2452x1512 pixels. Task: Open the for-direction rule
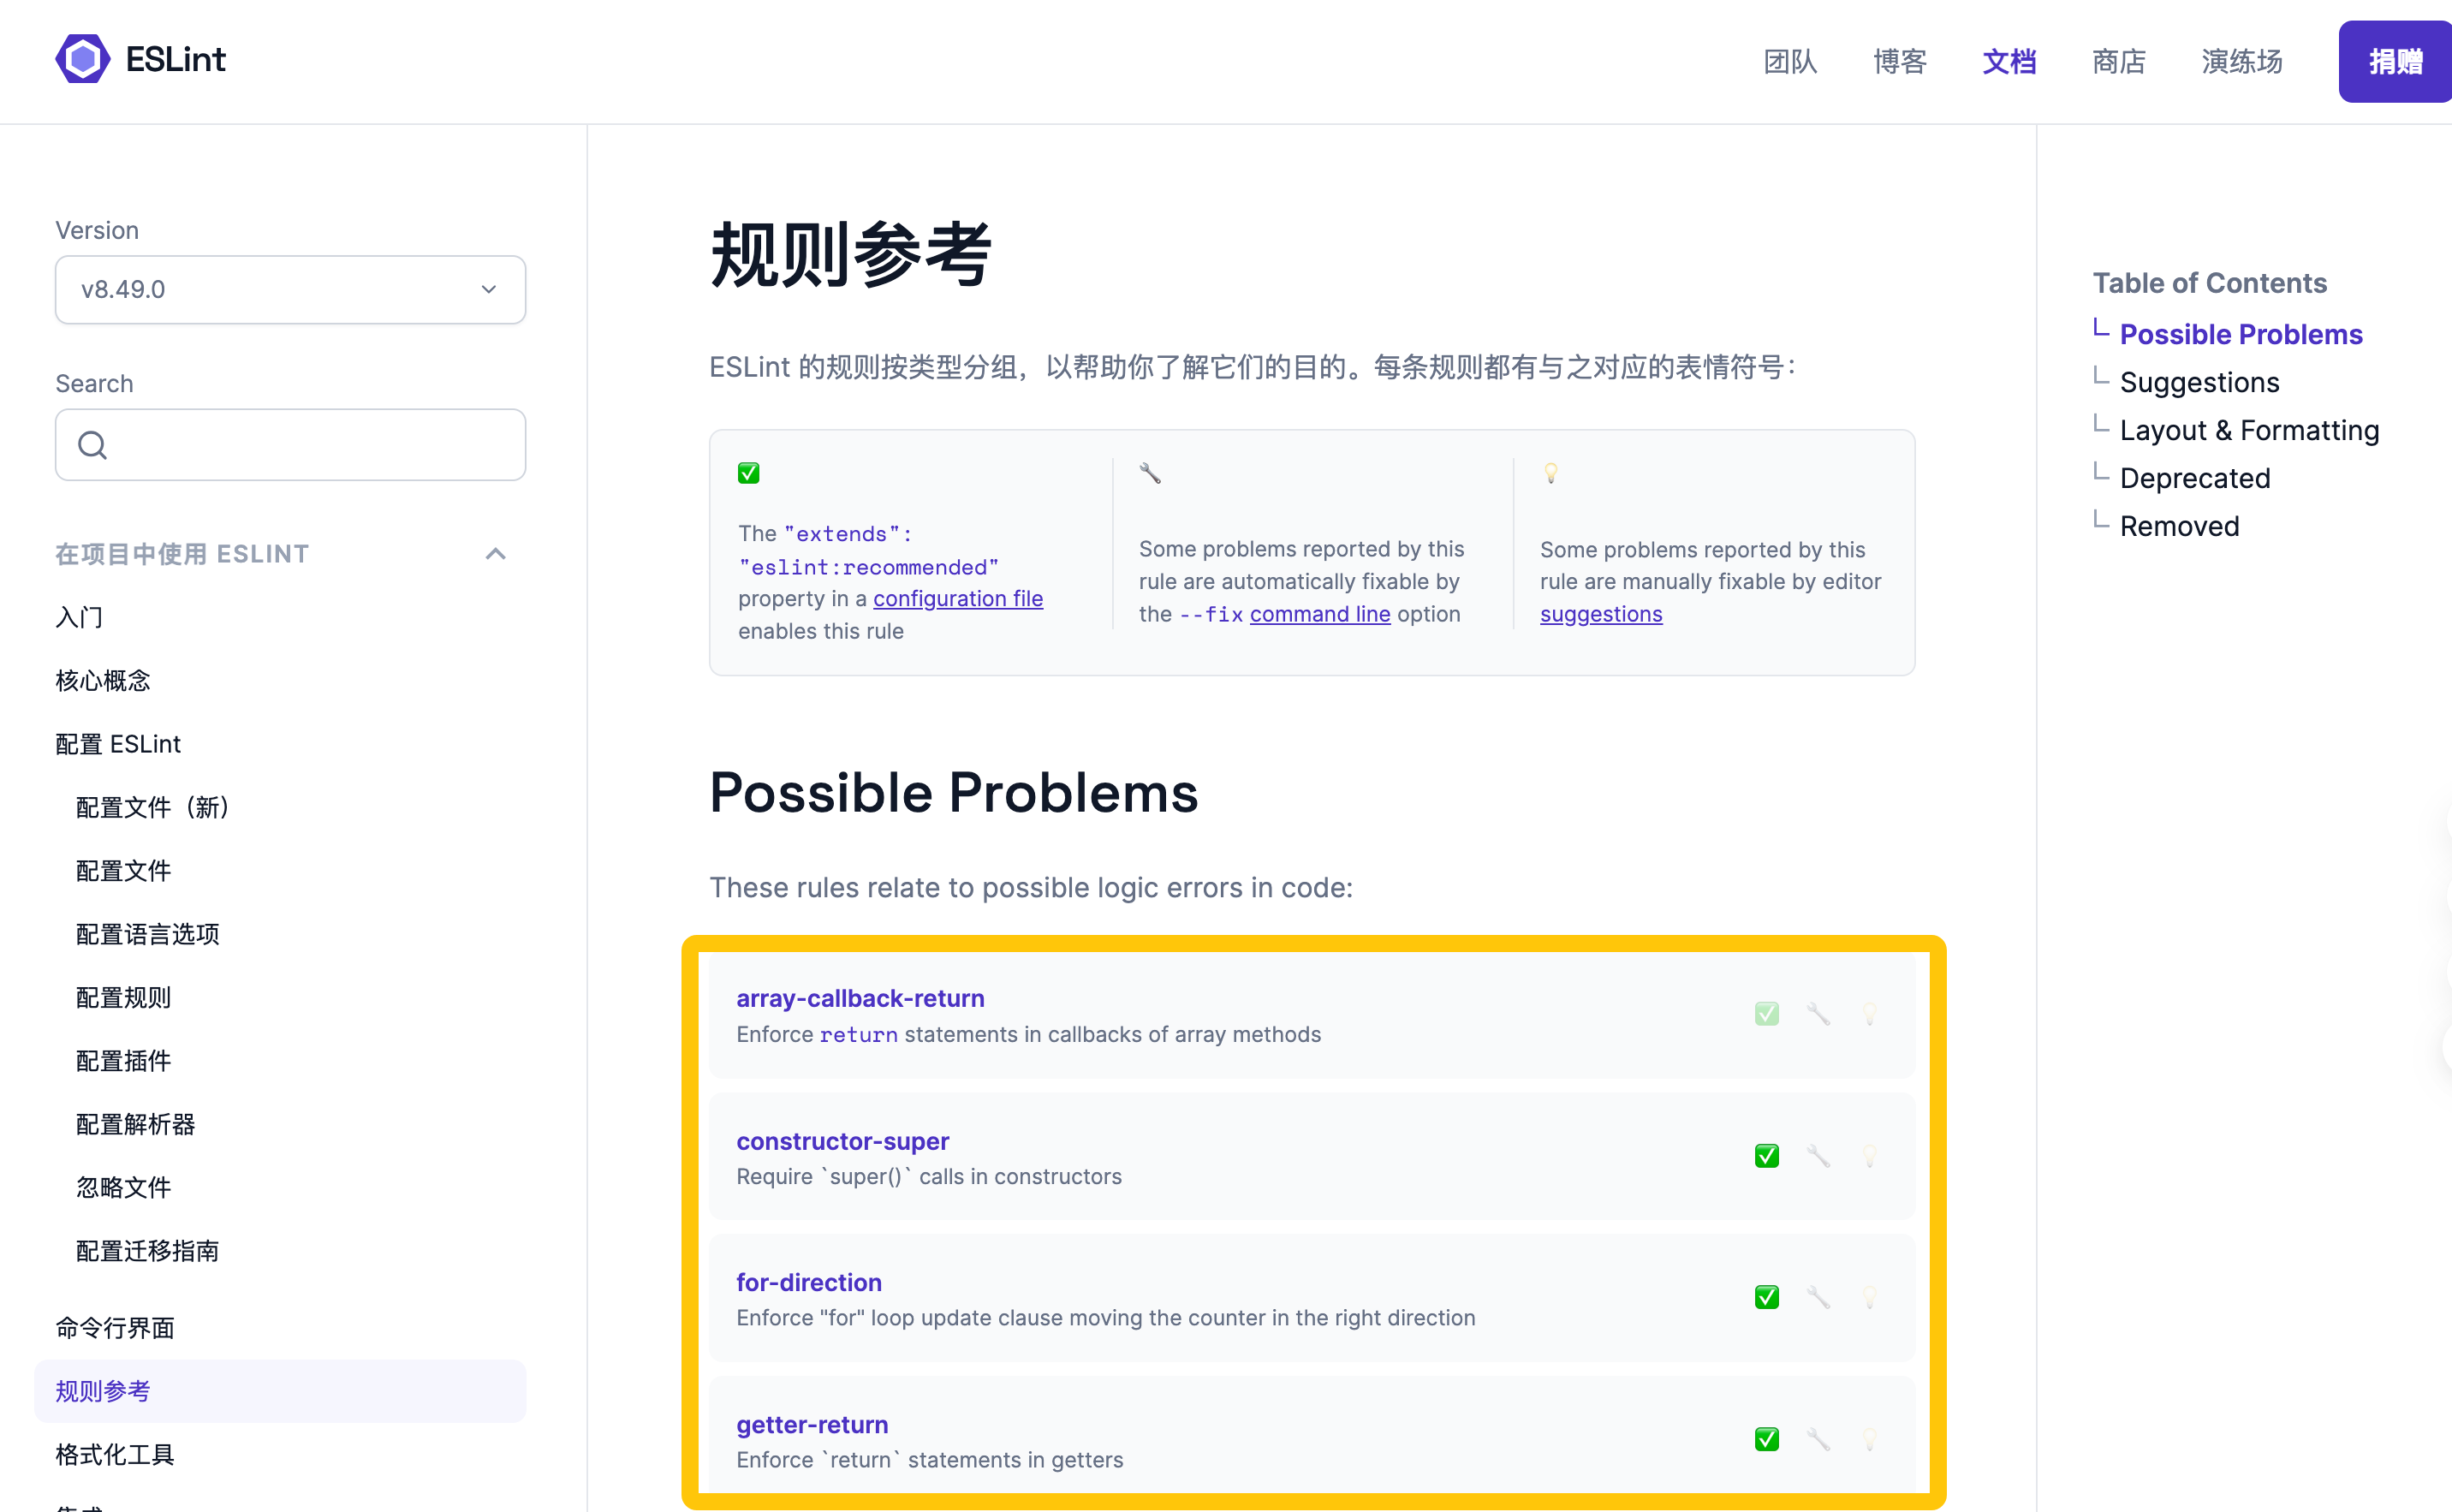coord(809,1282)
